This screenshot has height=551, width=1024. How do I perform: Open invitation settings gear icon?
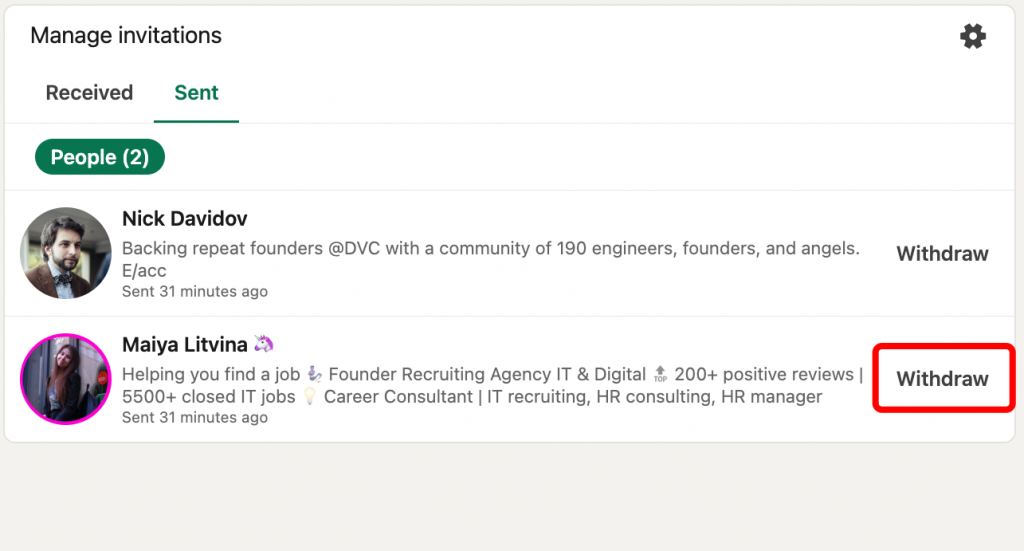click(972, 37)
